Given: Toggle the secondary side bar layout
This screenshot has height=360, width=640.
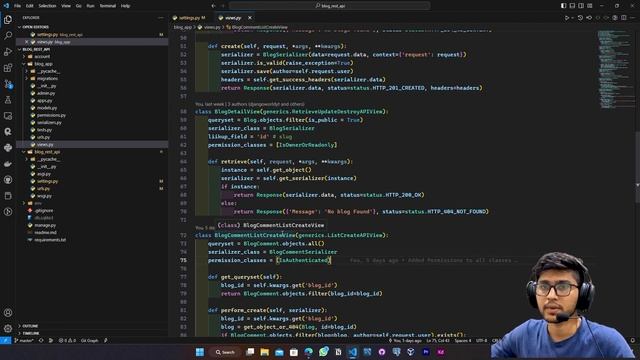Looking at the screenshot, I should coord(581,6).
